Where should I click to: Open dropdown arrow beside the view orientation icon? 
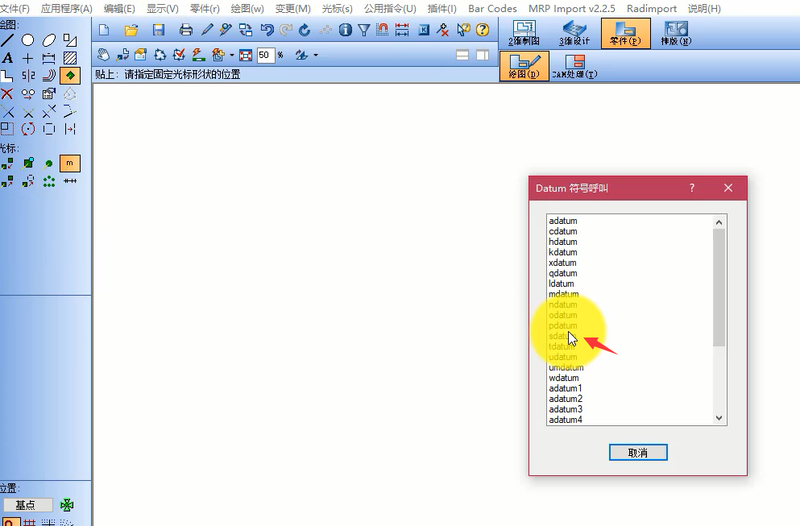(316, 55)
